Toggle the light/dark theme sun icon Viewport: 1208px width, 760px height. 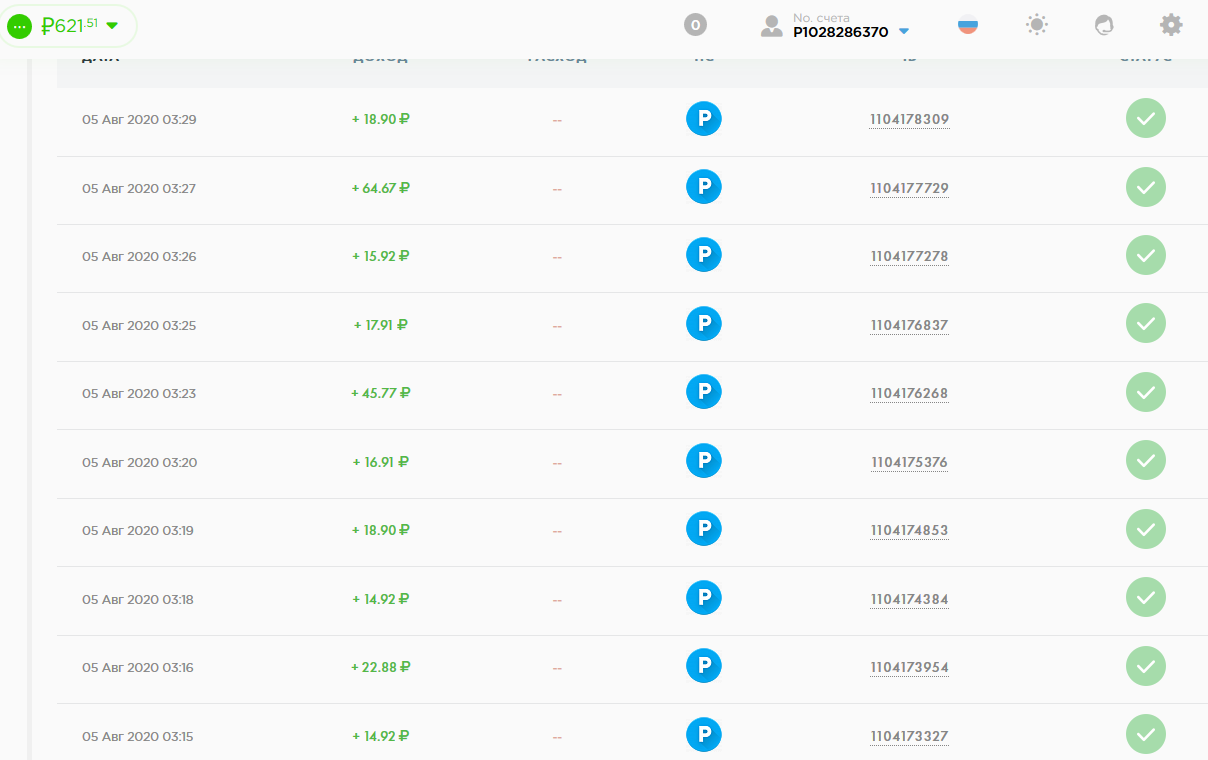[x=1037, y=25]
